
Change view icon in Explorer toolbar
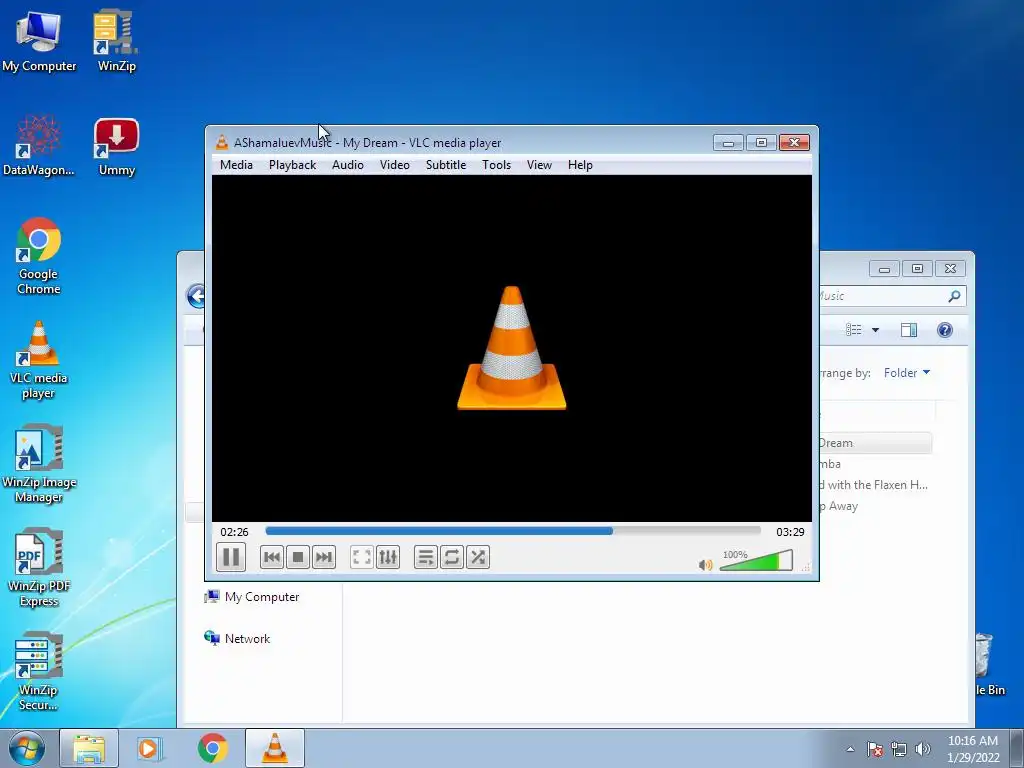[x=854, y=330]
